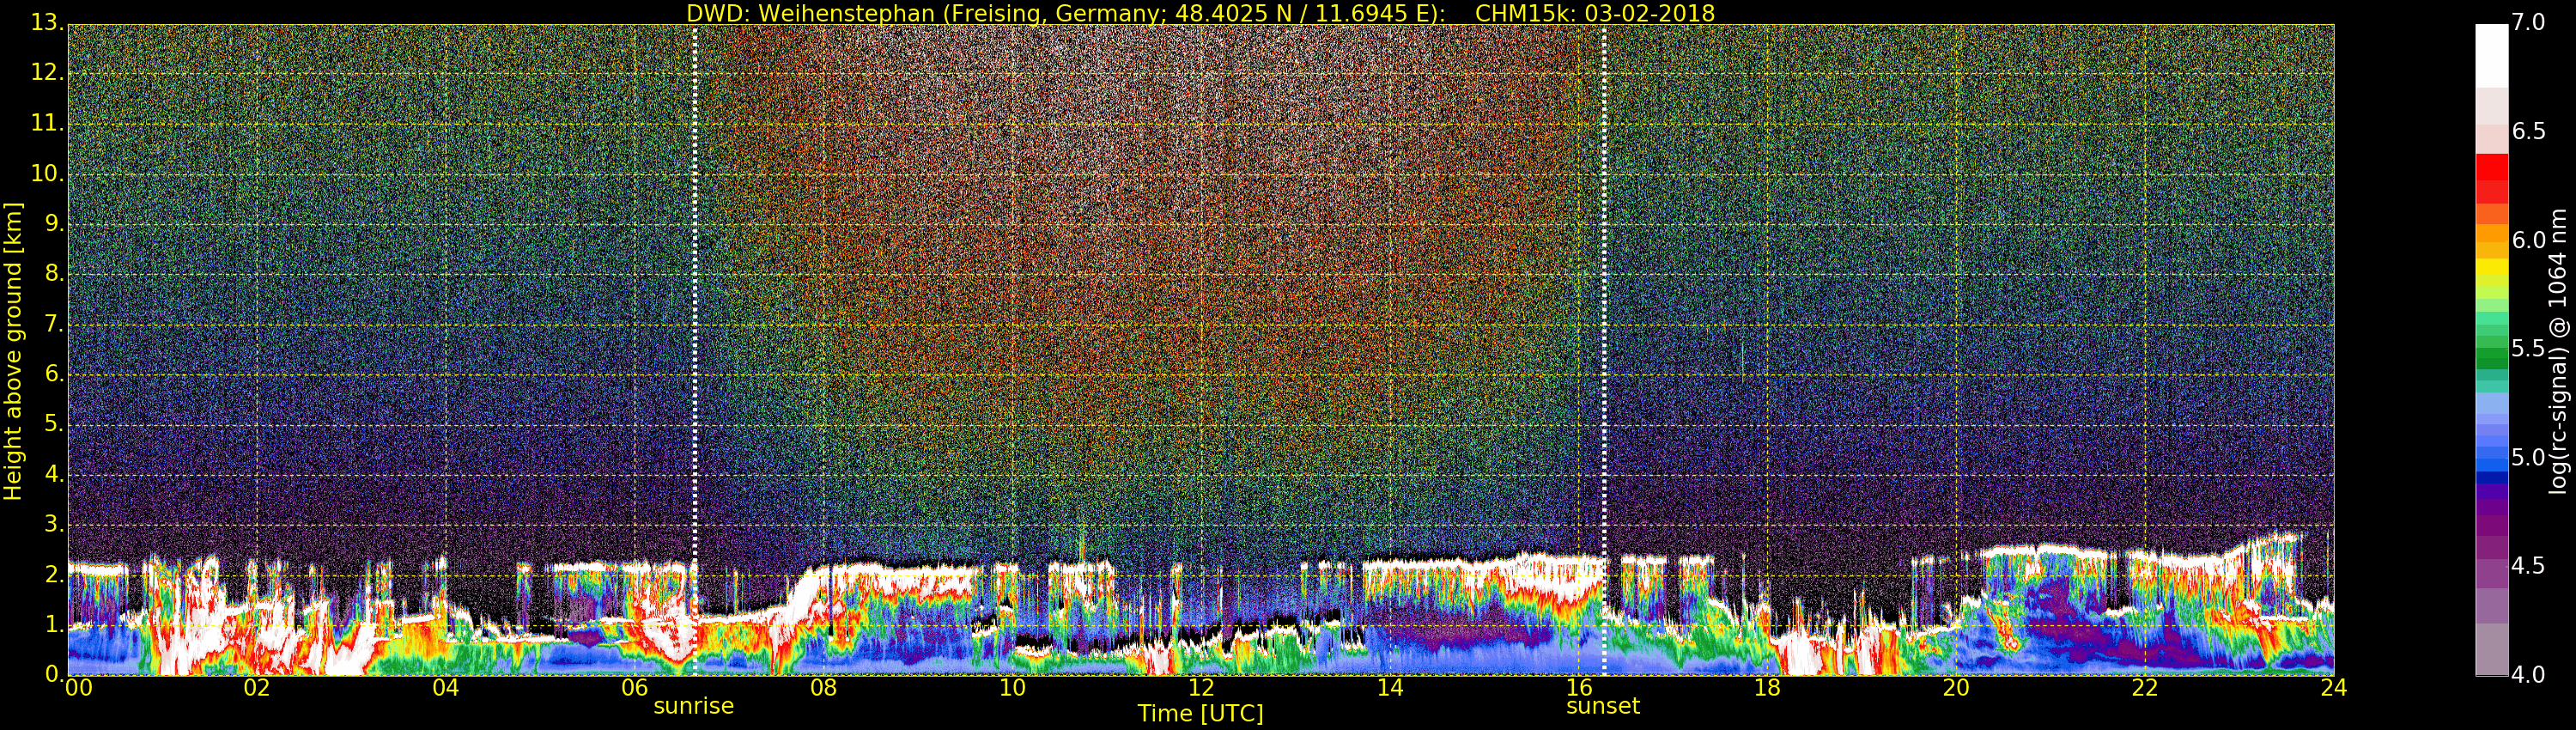Image resolution: width=2576 pixels, height=730 pixels.
Task: Select the height axis tick "7."
Action: pyautogui.click(x=54, y=325)
